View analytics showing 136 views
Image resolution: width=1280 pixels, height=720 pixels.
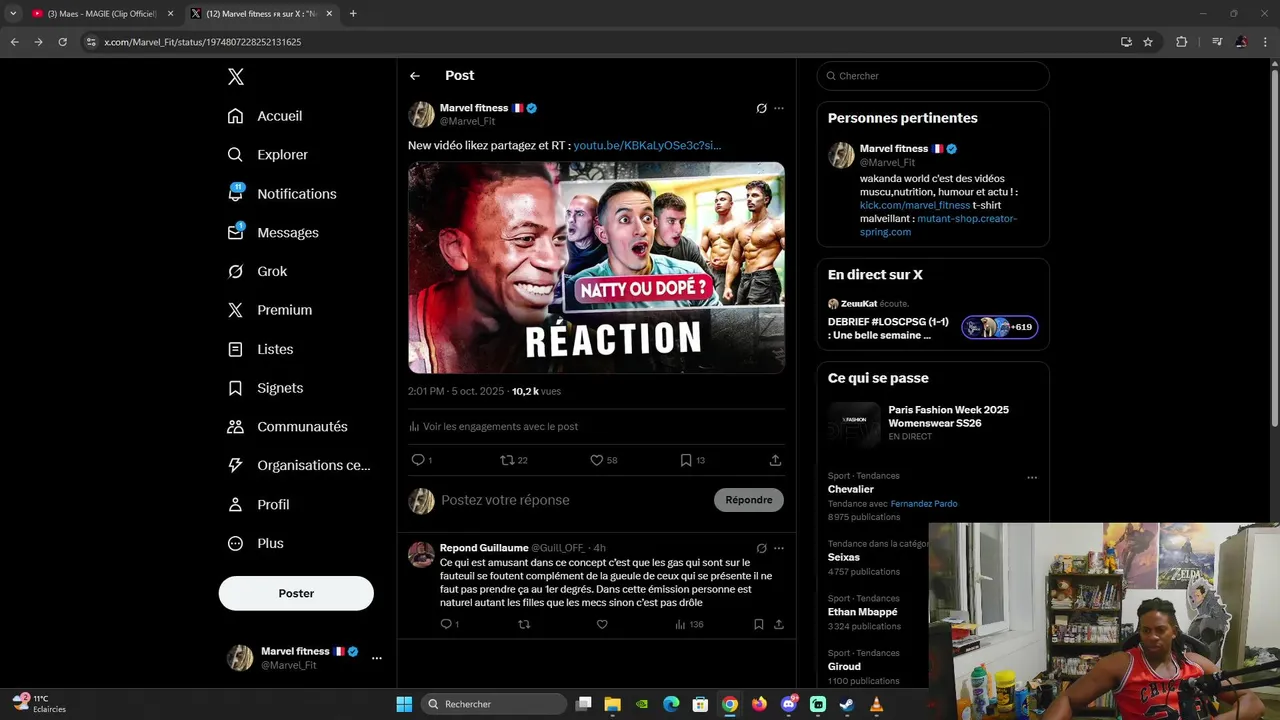click(689, 624)
